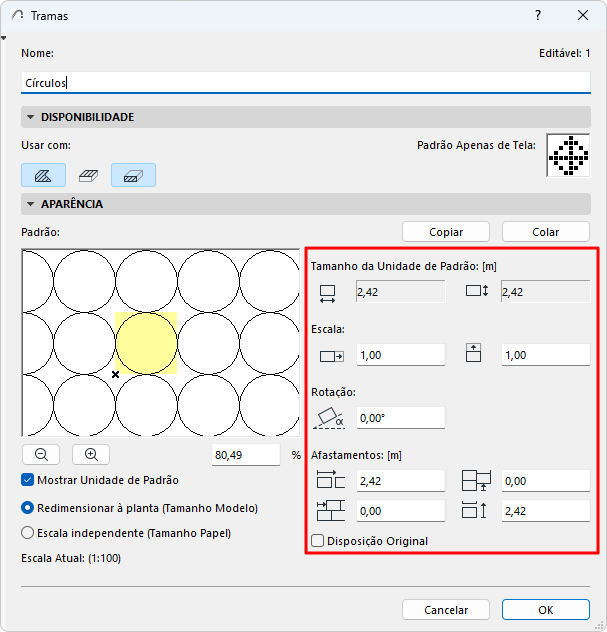Uncheck Mostrar Unidade de Padrão
Screen dimensions: 607x632
click(27, 480)
